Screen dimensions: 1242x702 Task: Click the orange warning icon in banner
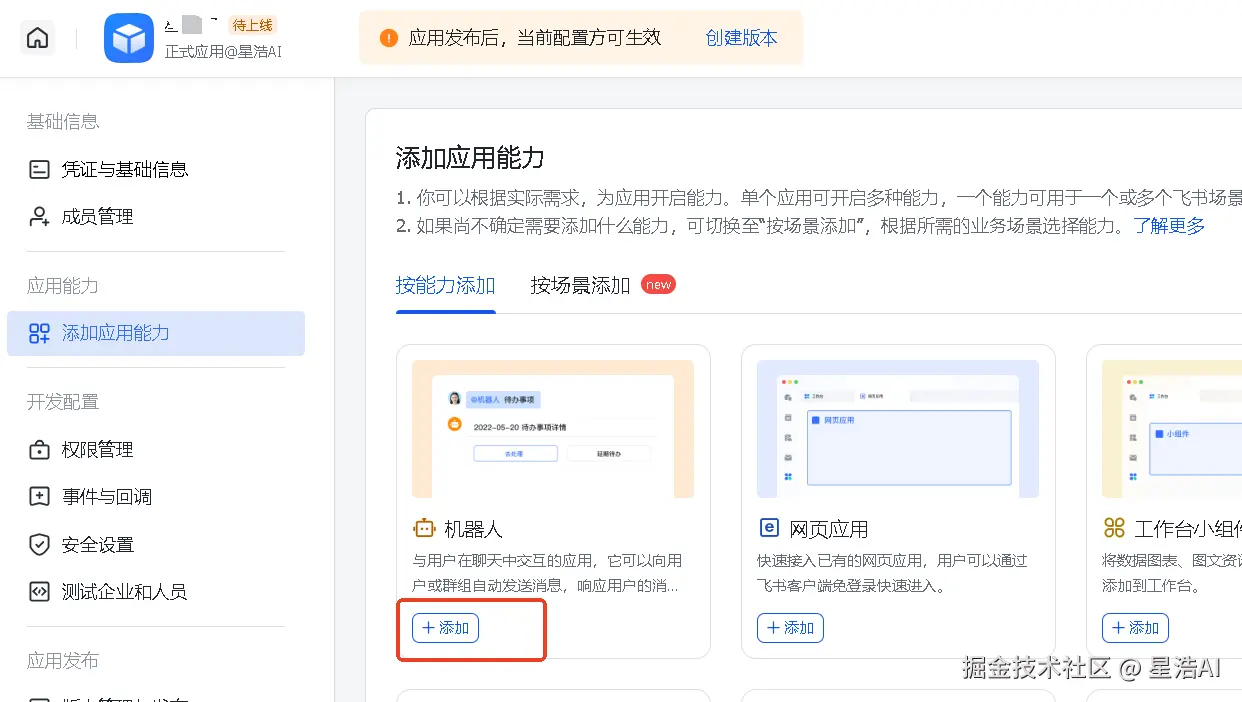point(389,38)
